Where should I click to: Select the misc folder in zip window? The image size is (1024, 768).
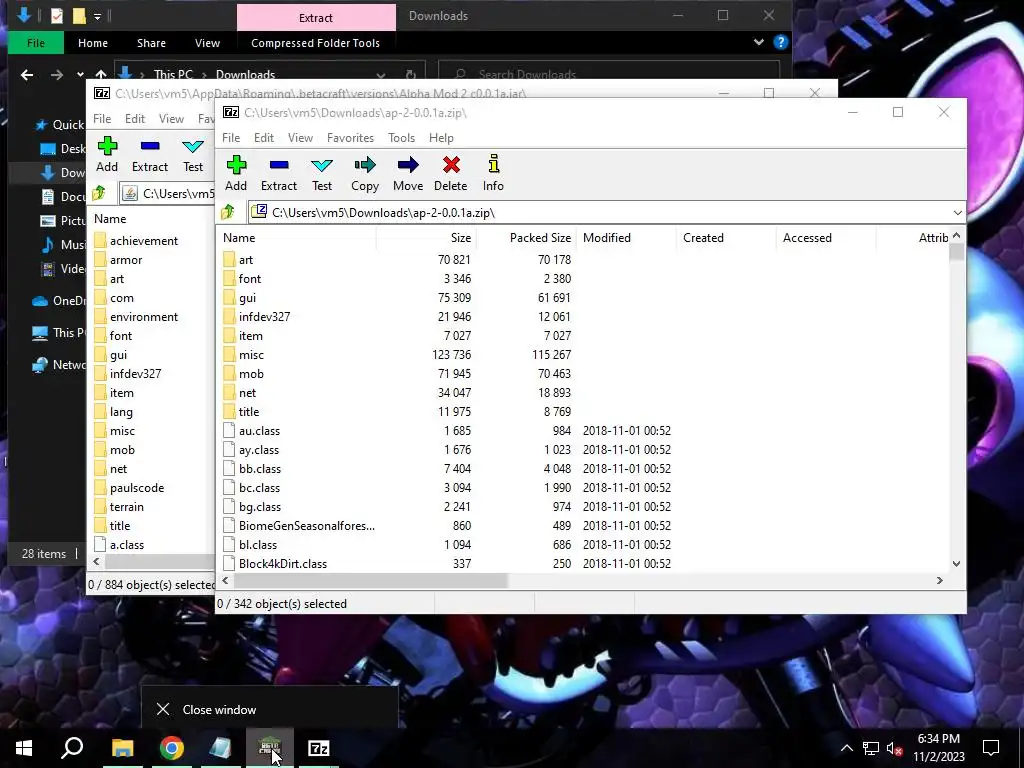pyautogui.click(x=251, y=355)
